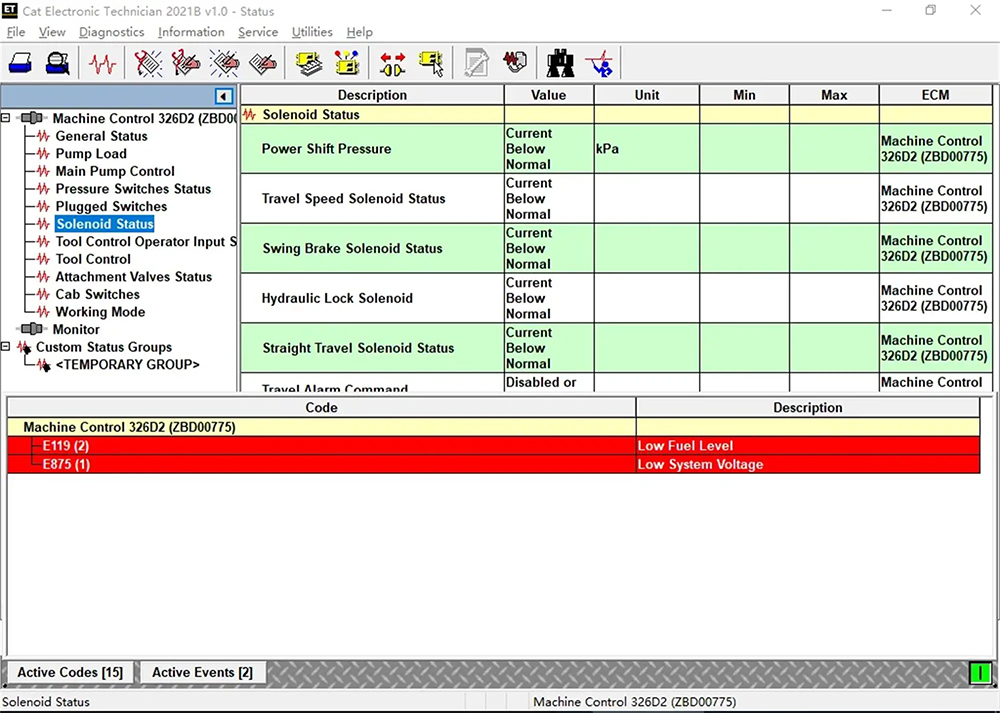Click the Status Tool waveform icon
Image resolution: width=1000 pixels, height=713 pixels.
[102, 64]
